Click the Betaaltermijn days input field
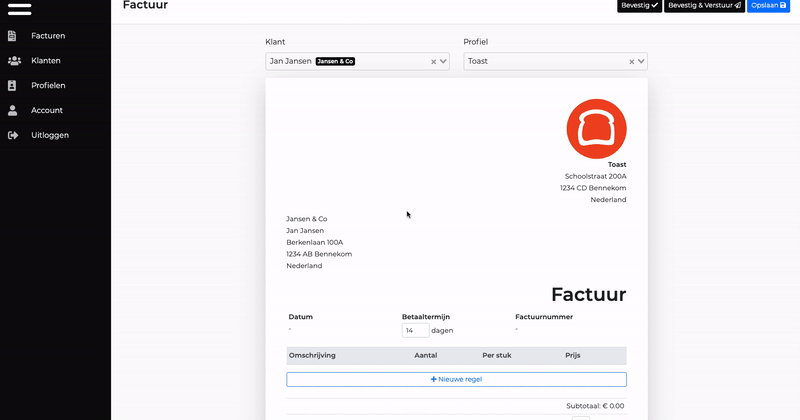Image resolution: width=800 pixels, height=420 pixels. pos(415,330)
